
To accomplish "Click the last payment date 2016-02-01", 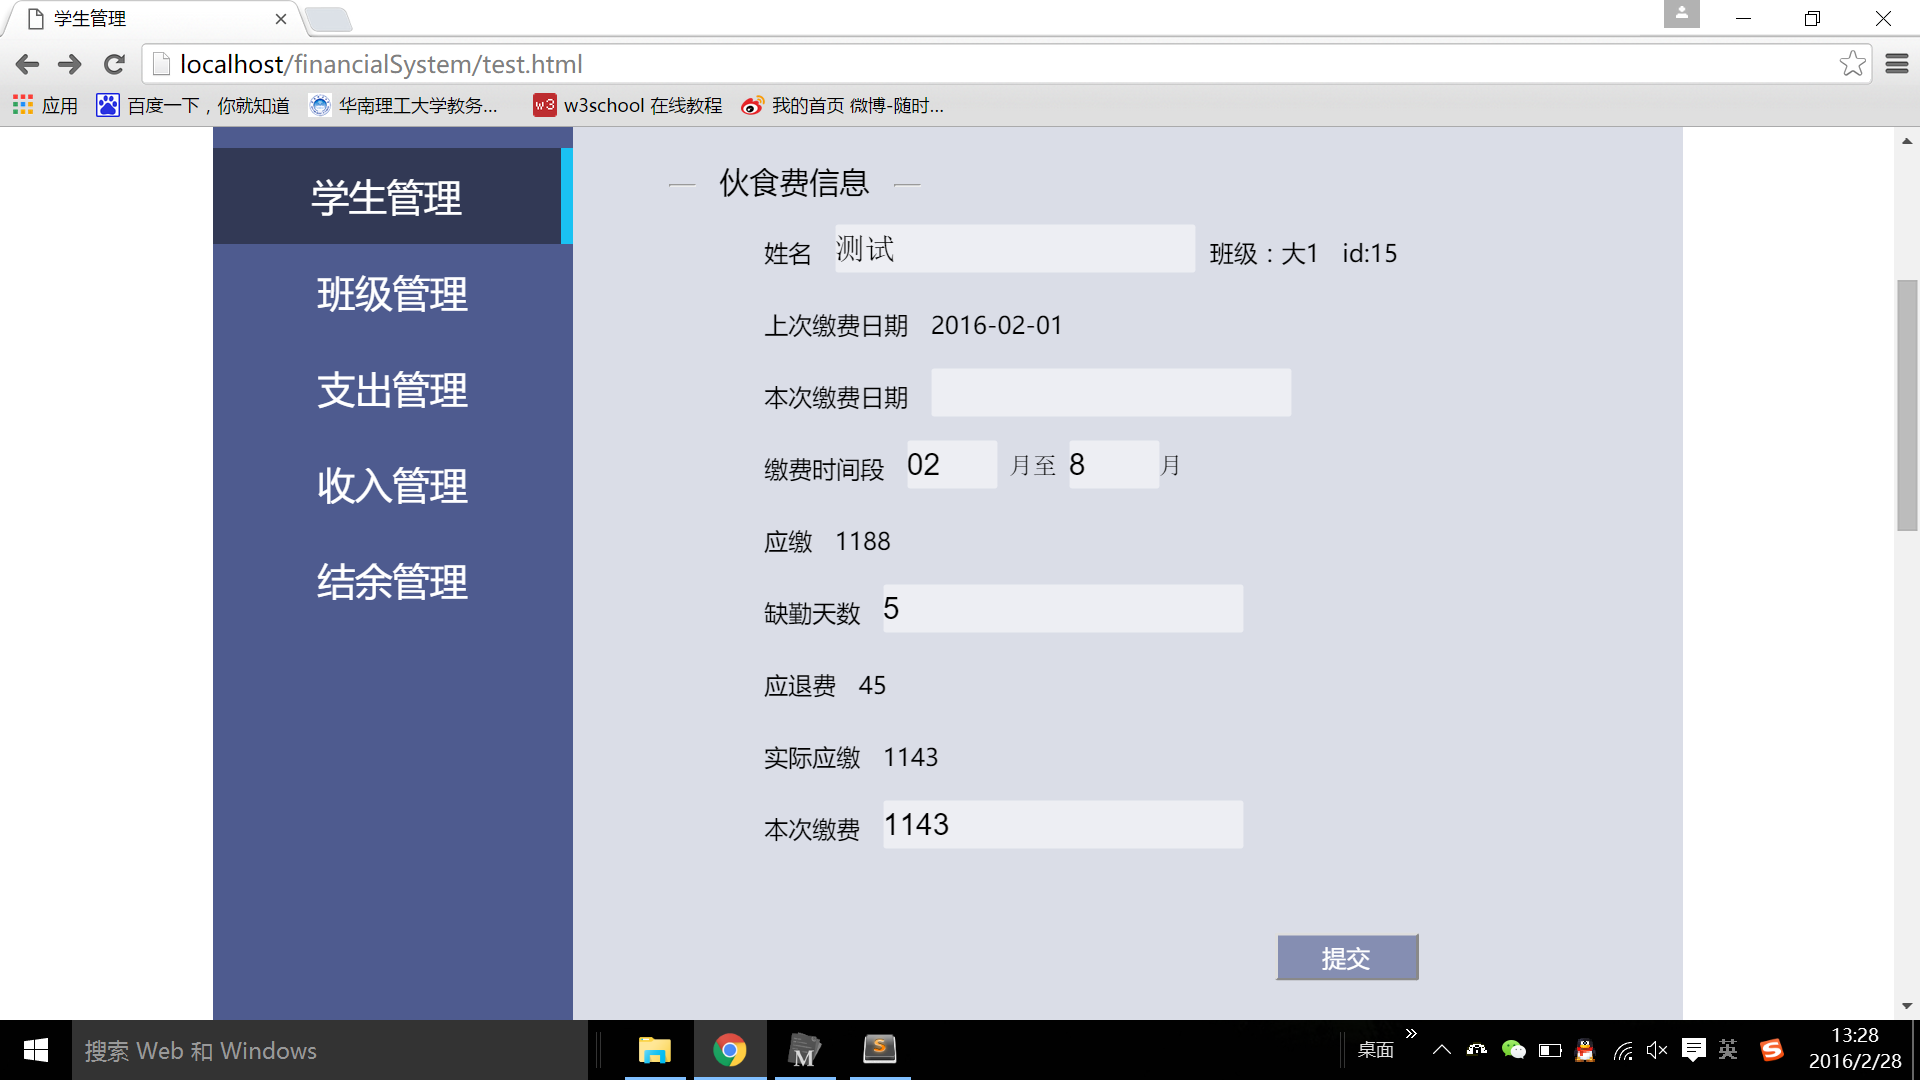I will (996, 326).
